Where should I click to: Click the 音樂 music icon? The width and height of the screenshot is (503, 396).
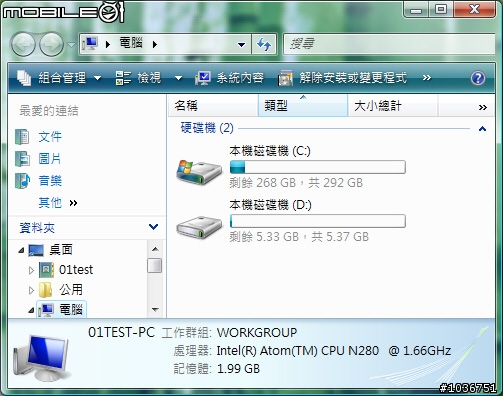22,181
